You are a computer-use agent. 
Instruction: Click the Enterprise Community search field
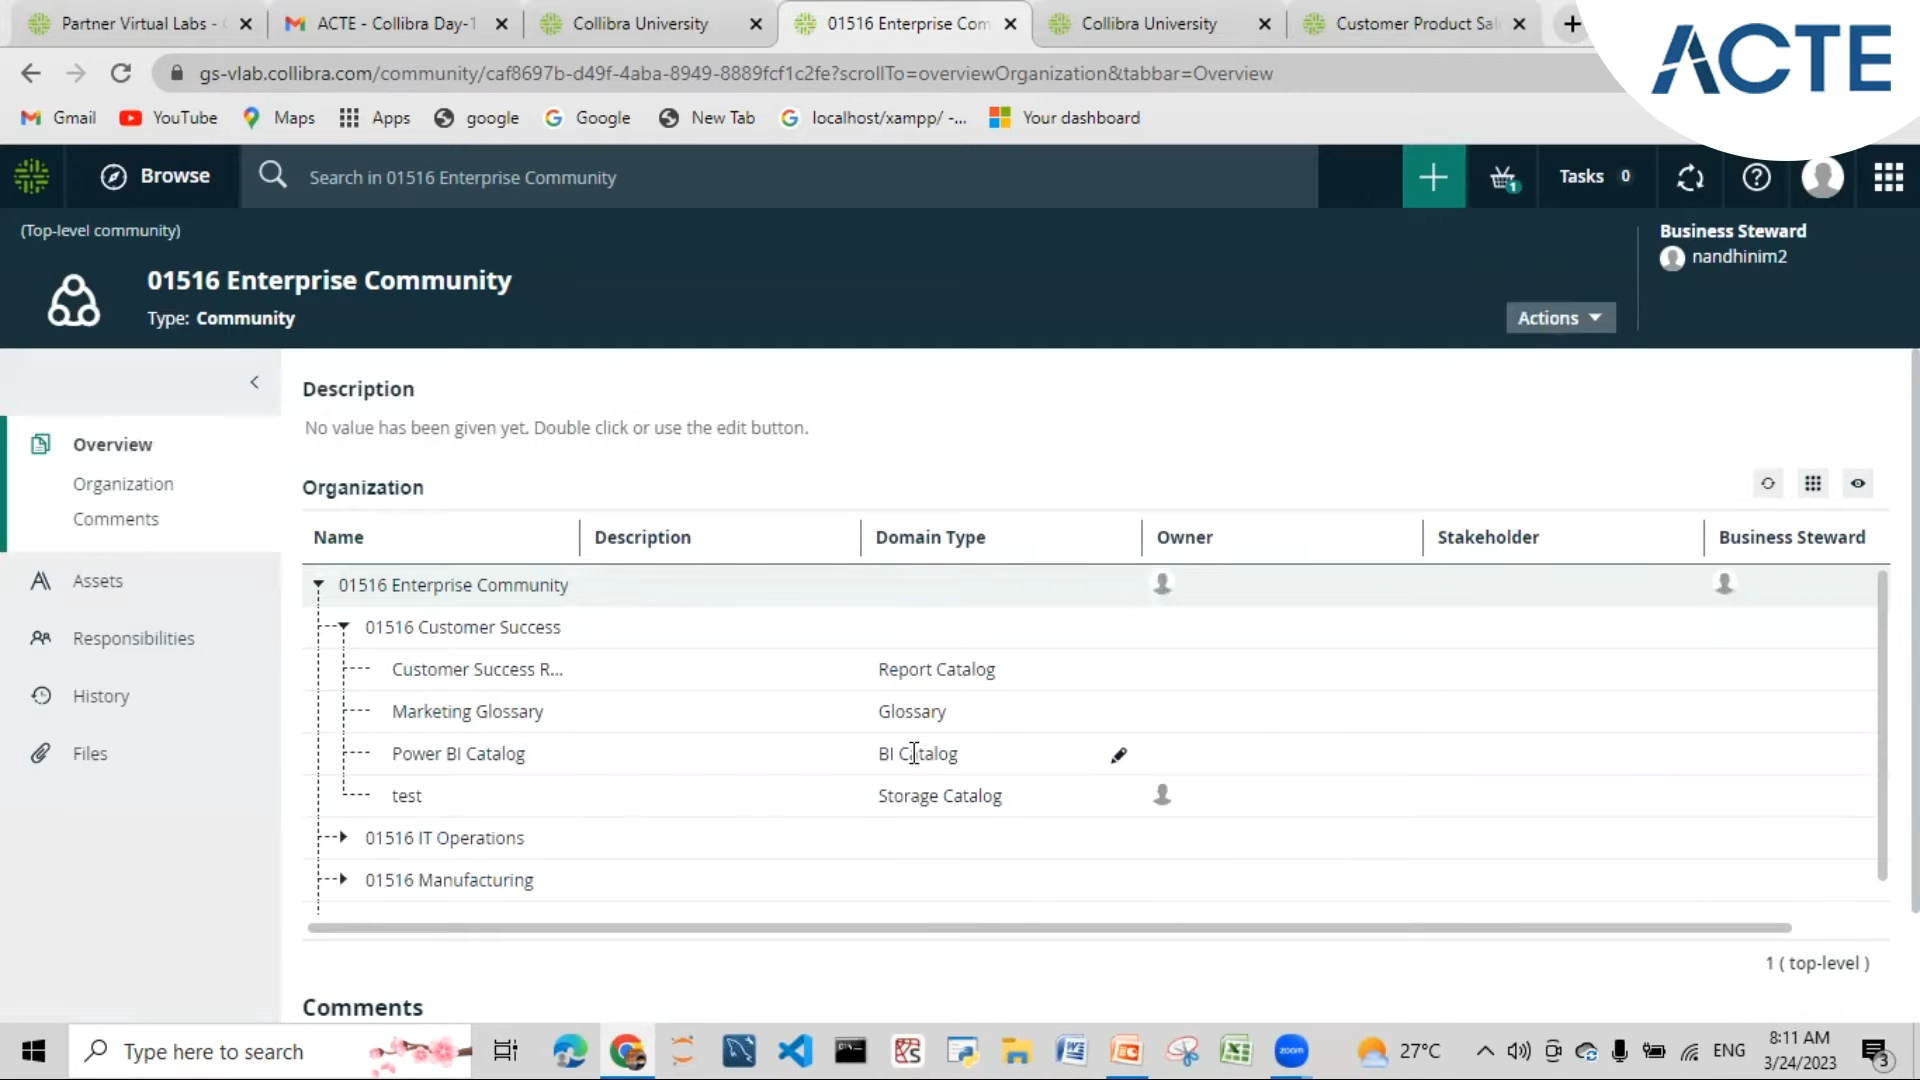pyautogui.click(x=600, y=177)
